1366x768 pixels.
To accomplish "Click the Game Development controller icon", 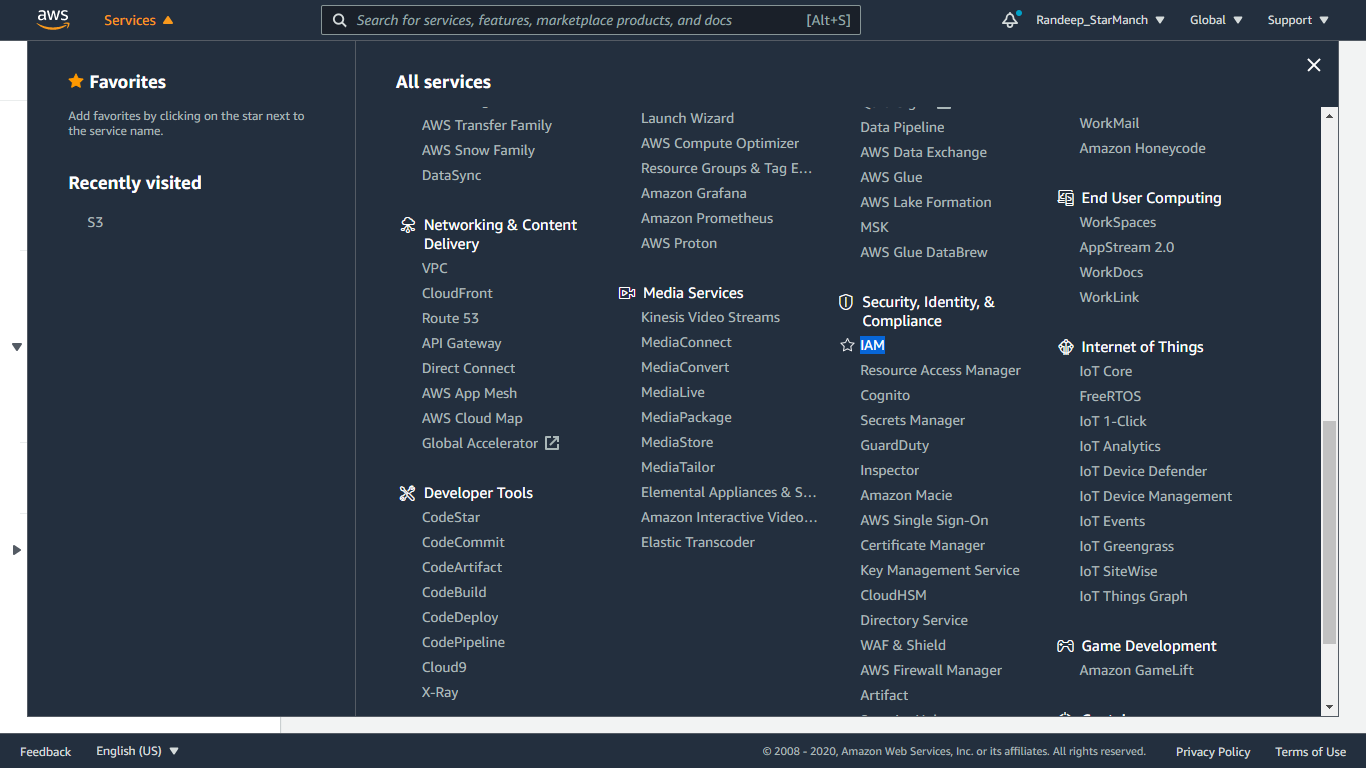I will [1066, 646].
